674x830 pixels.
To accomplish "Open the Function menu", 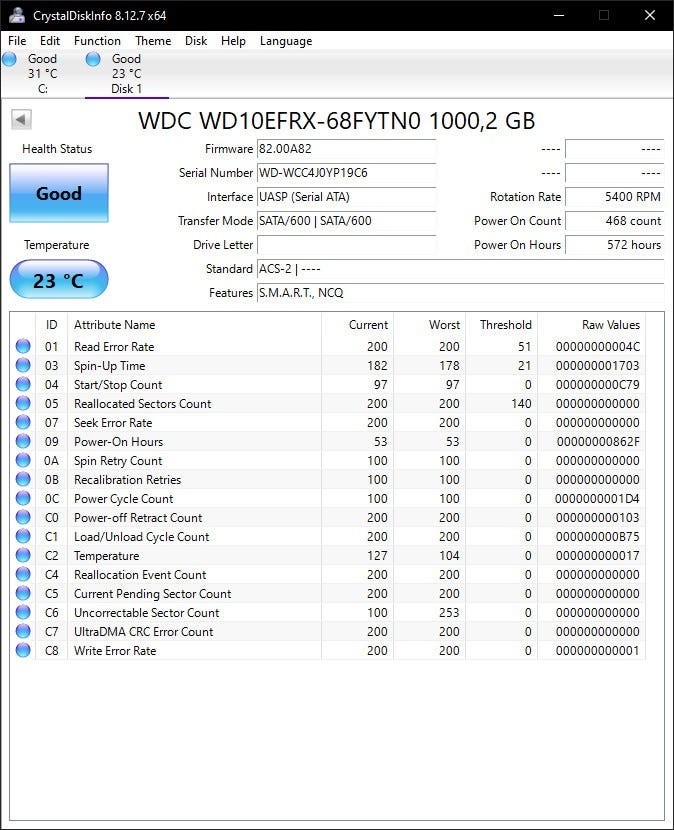I will 97,41.
